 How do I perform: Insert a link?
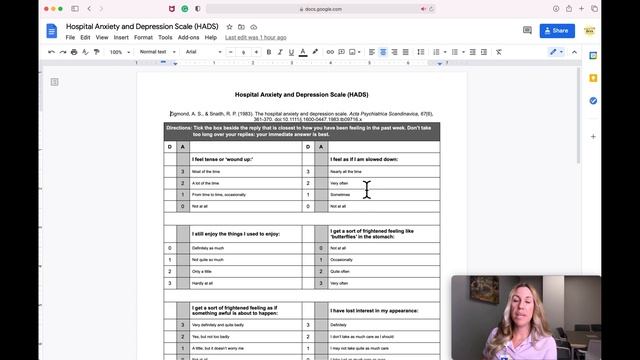330,52
